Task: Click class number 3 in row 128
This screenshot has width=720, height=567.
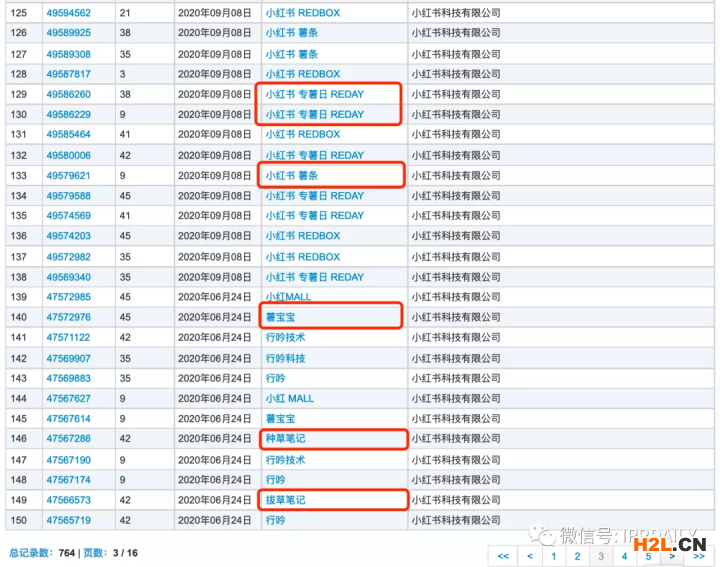Action: coord(122,74)
